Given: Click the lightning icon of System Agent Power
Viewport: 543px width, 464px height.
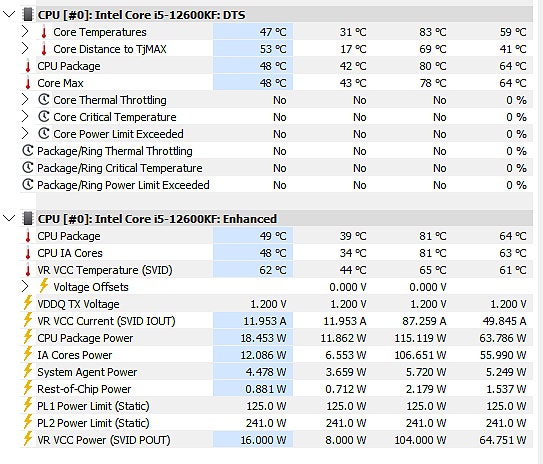Looking at the screenshot, I should (28, 371).
